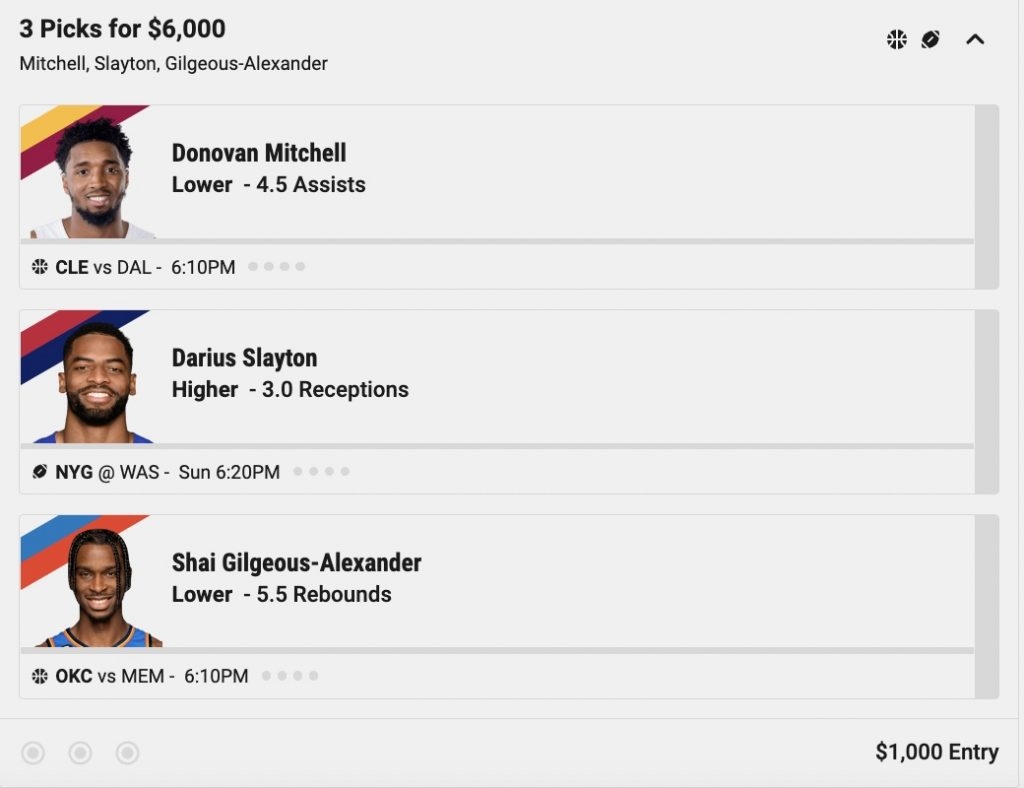The image size is (1024, 788).
Task: Select second pick status circle at bottom
Action: (80, 753)
